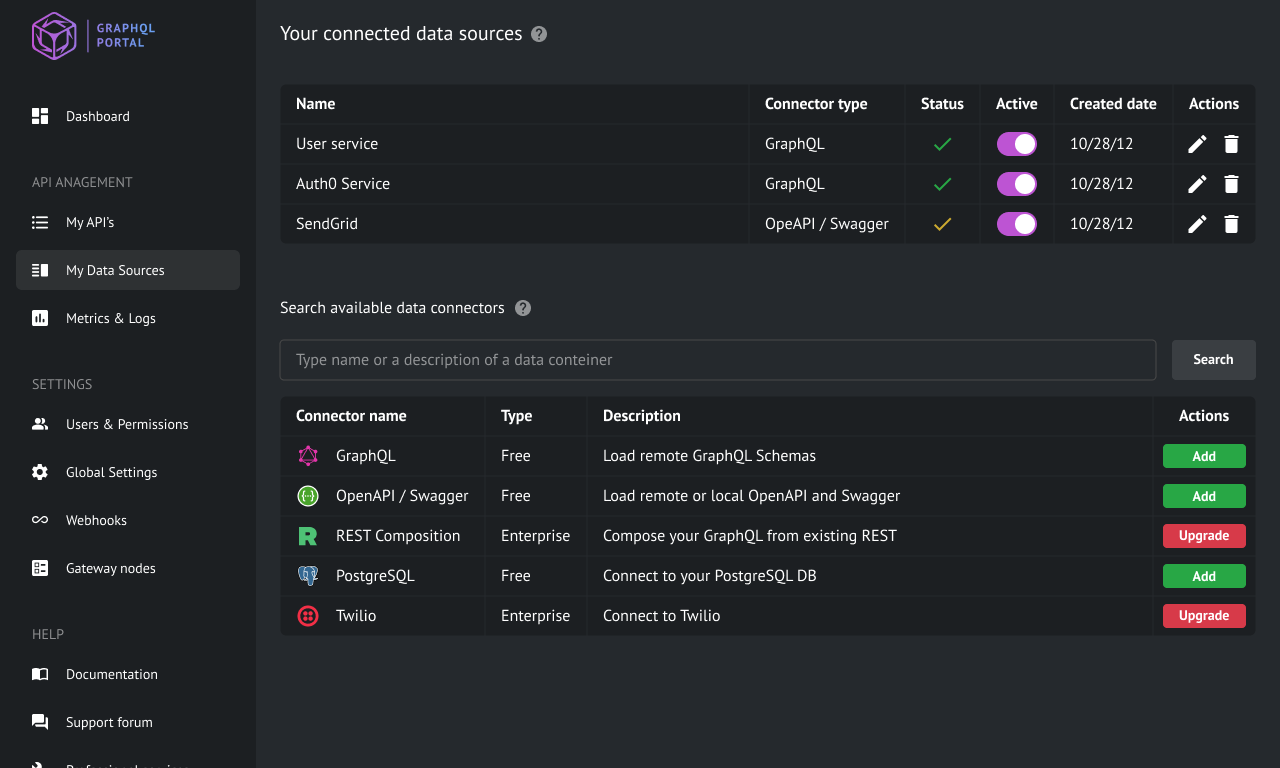Click 'OpeAPI / Swagger' connector type cell
This screenshot has height=768, width=1280.
click(x=827, y=224)
